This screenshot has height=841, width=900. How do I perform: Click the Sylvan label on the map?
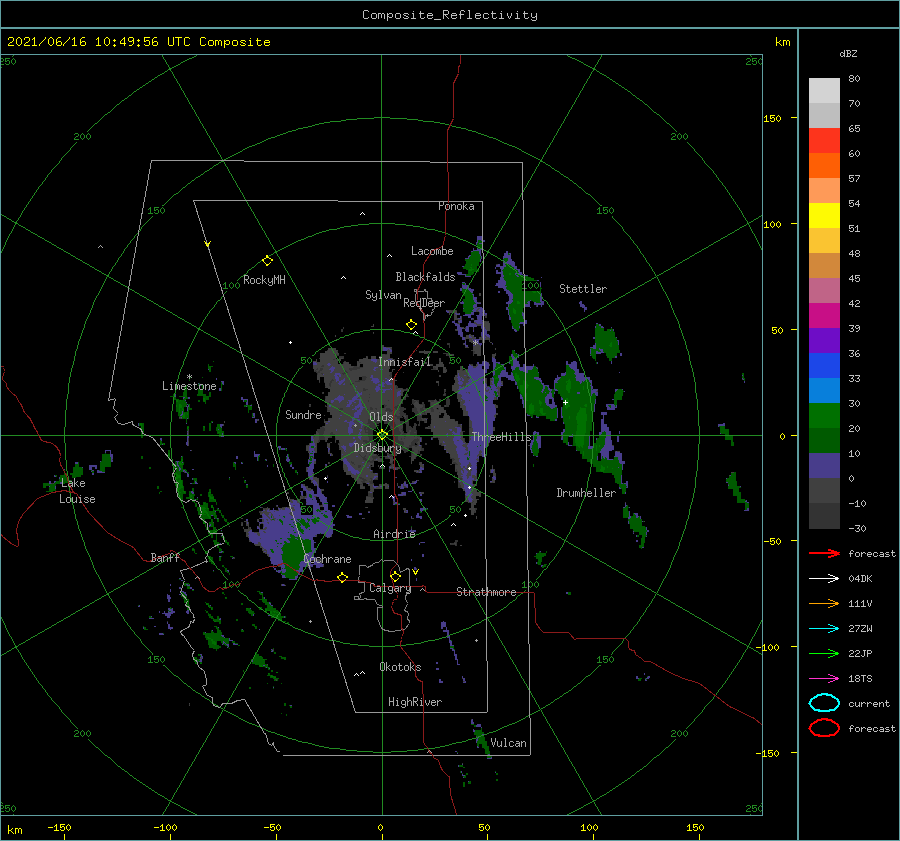pyautogui.click(x=383, y=295)
